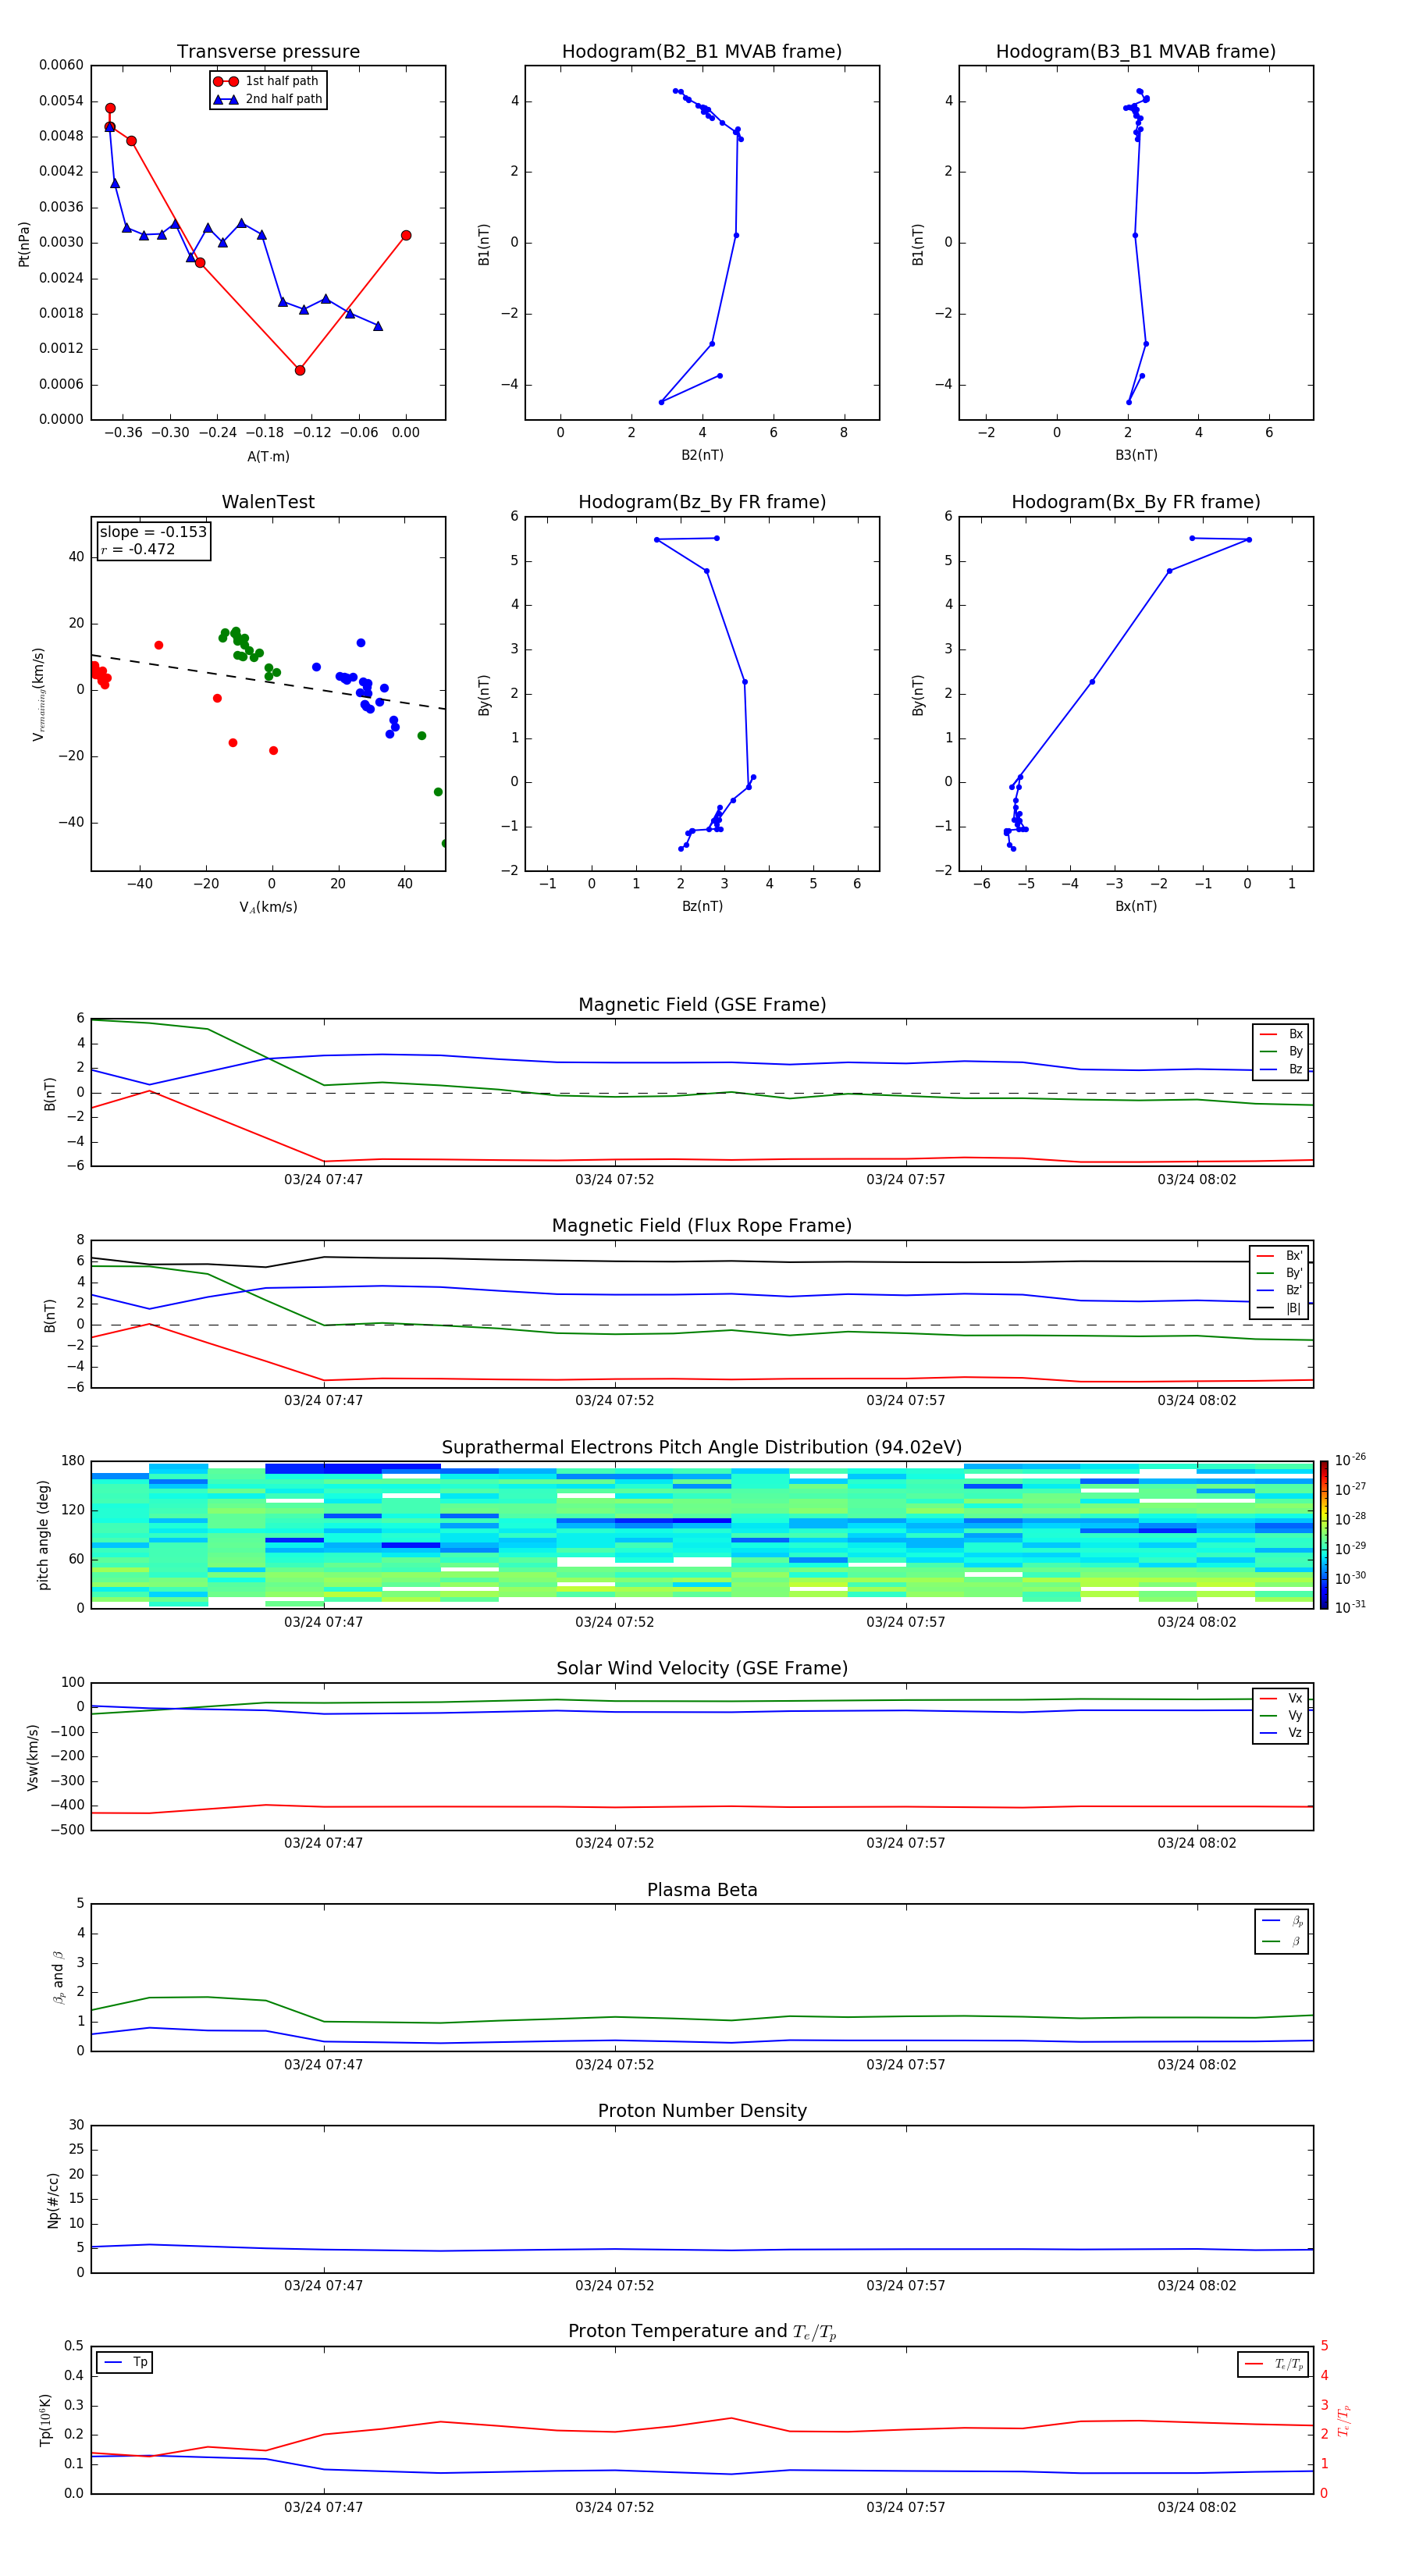Click the '10^-31' colorbar label
This screenshot has height=2576, width=1405.
coord(1350,1607)
